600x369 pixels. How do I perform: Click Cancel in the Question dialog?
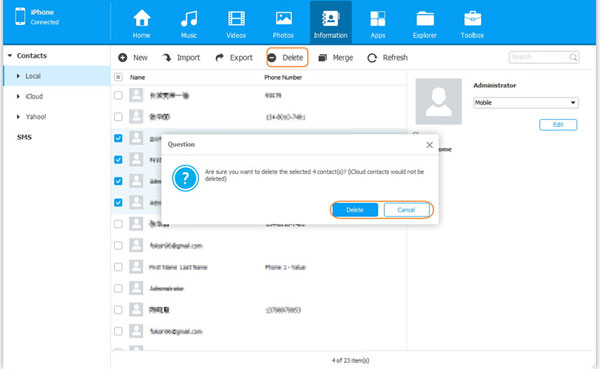[406, 210]
